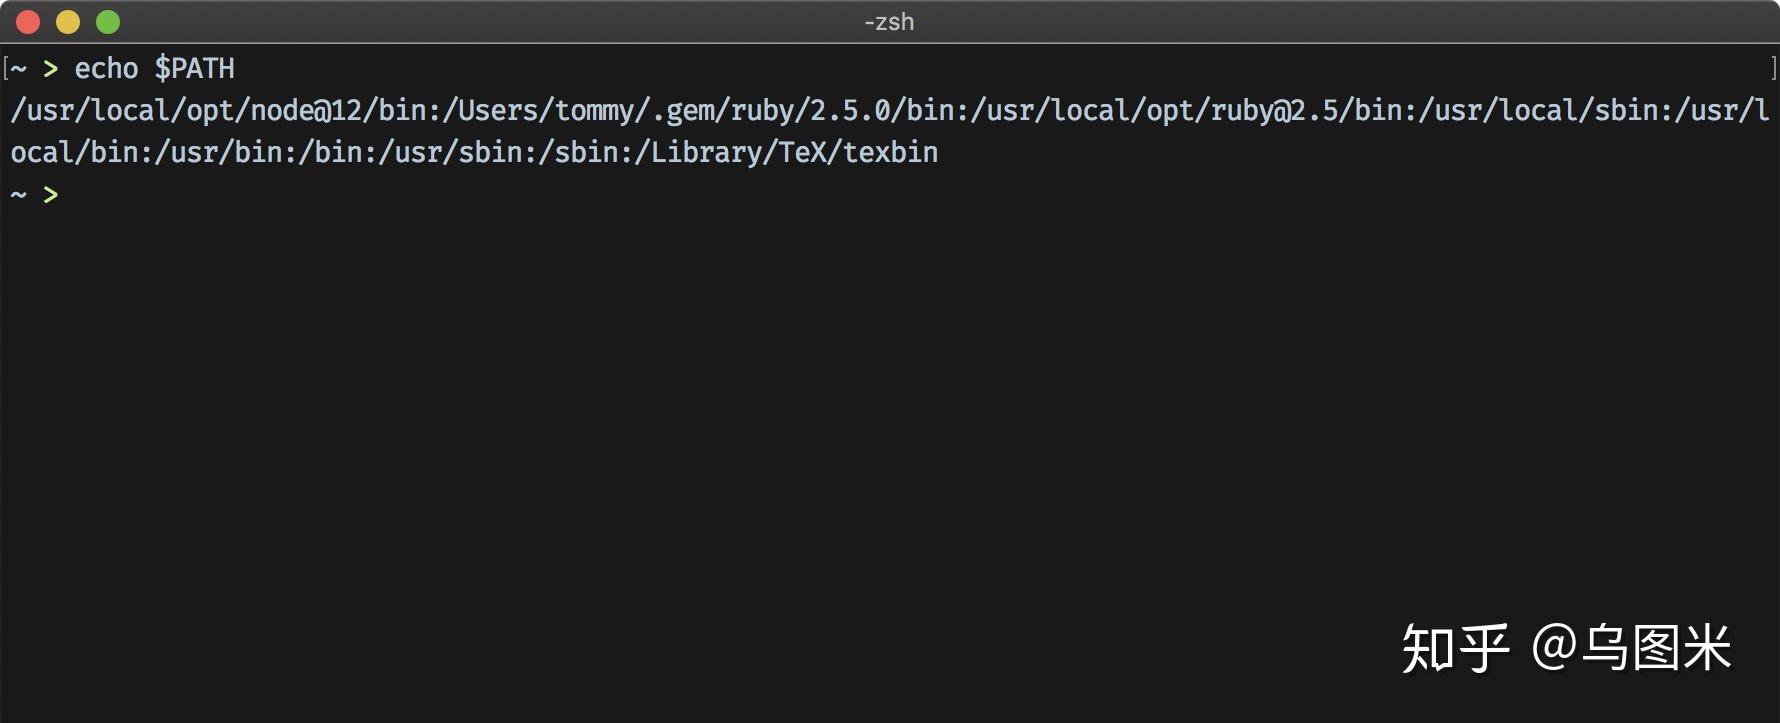Viewport: 1780px width, 723px height.
Task: Click the @乌图米 watermark username
Action: pos(1631,648)
